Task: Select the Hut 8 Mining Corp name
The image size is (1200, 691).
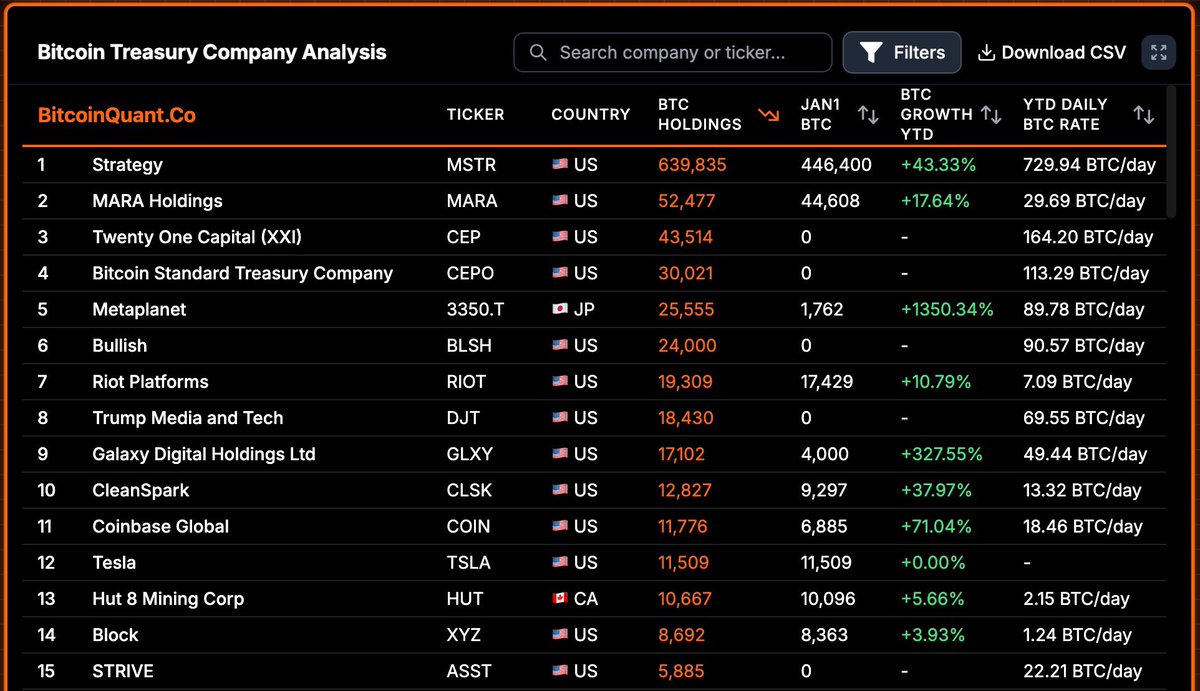Action: tap(168, 599)
